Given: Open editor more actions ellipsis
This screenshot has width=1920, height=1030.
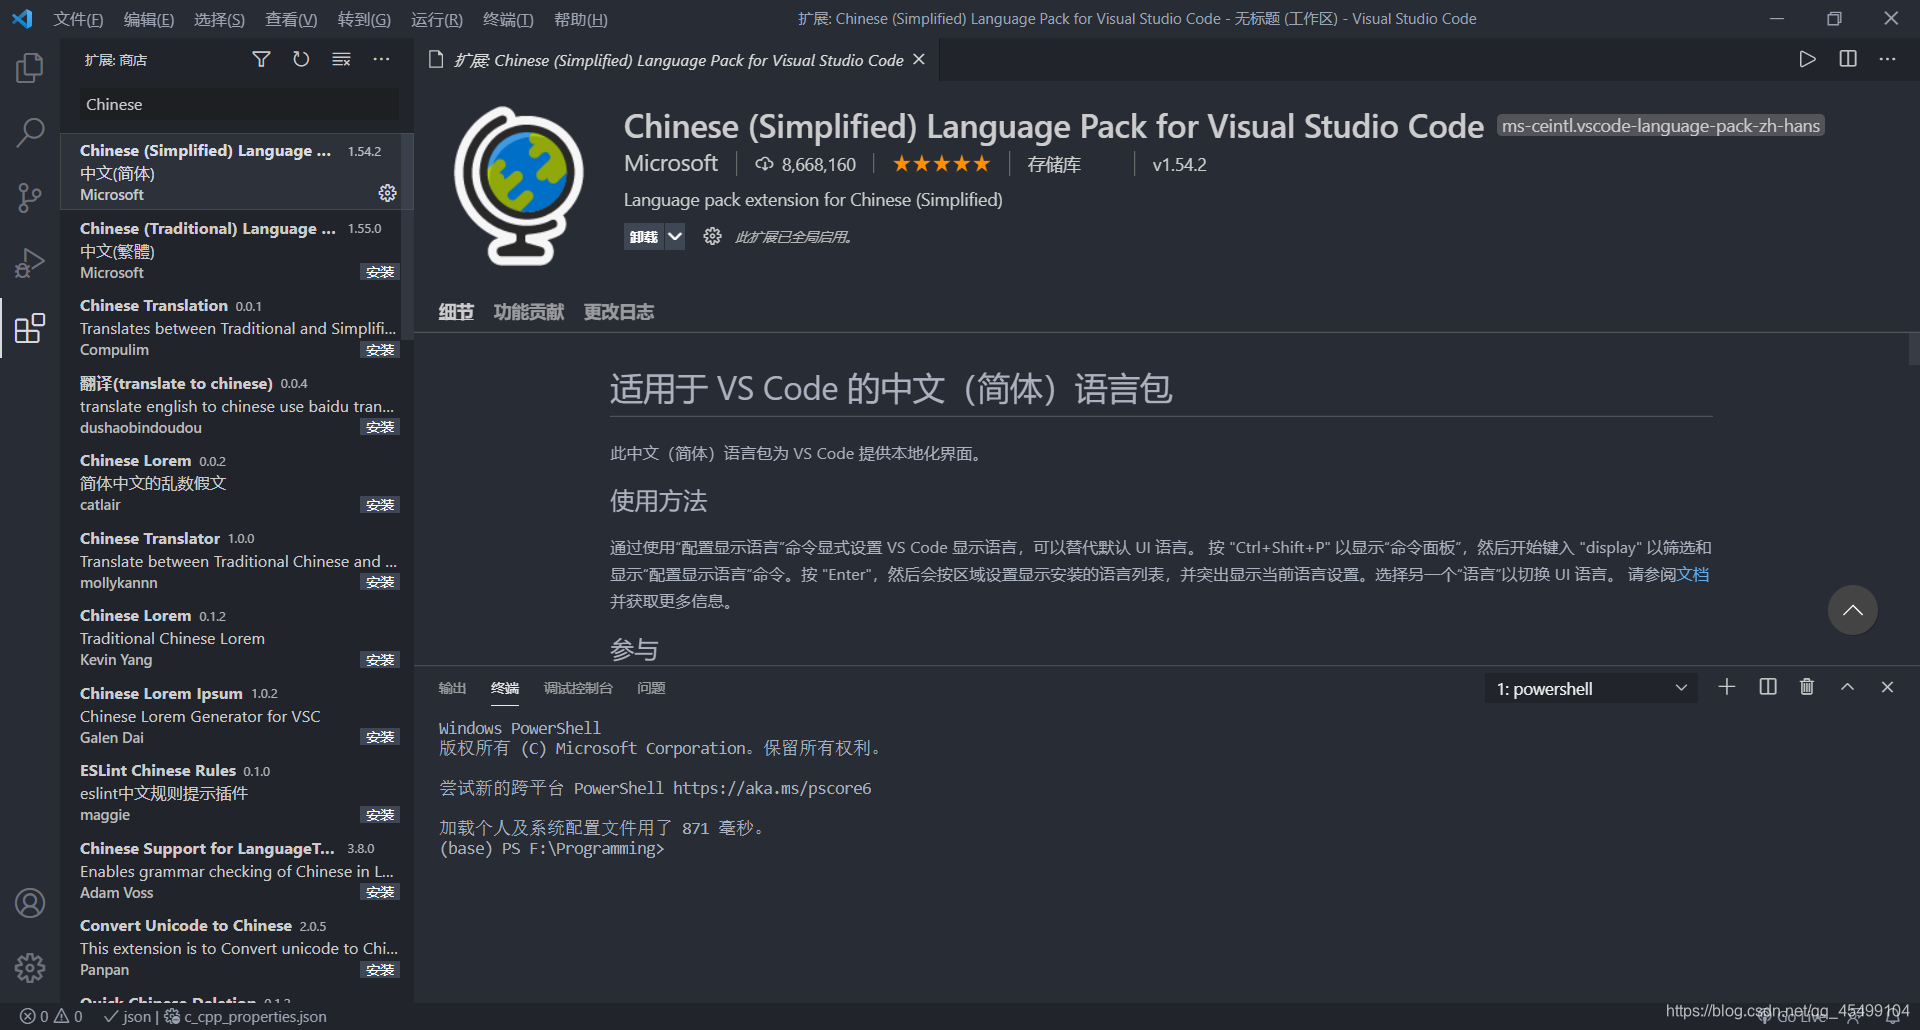Looking at the screenshot, I should pos(1887,59).
